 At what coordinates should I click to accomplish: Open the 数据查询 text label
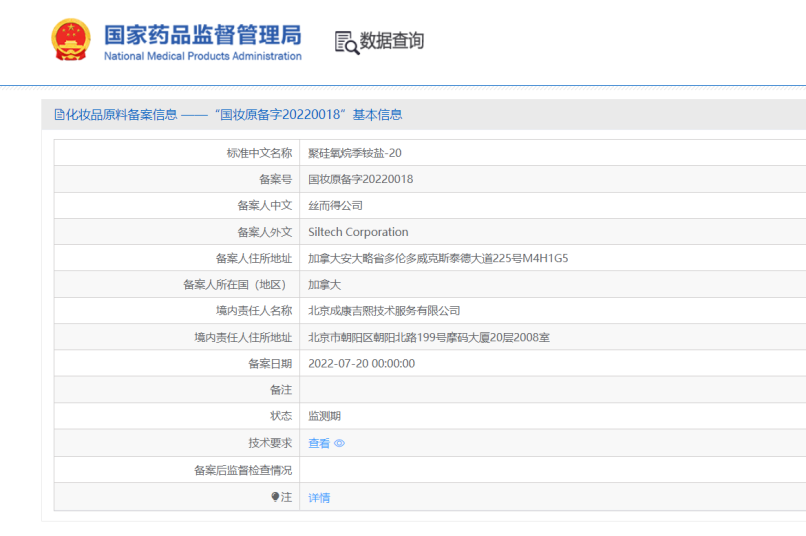click(392, 41)
